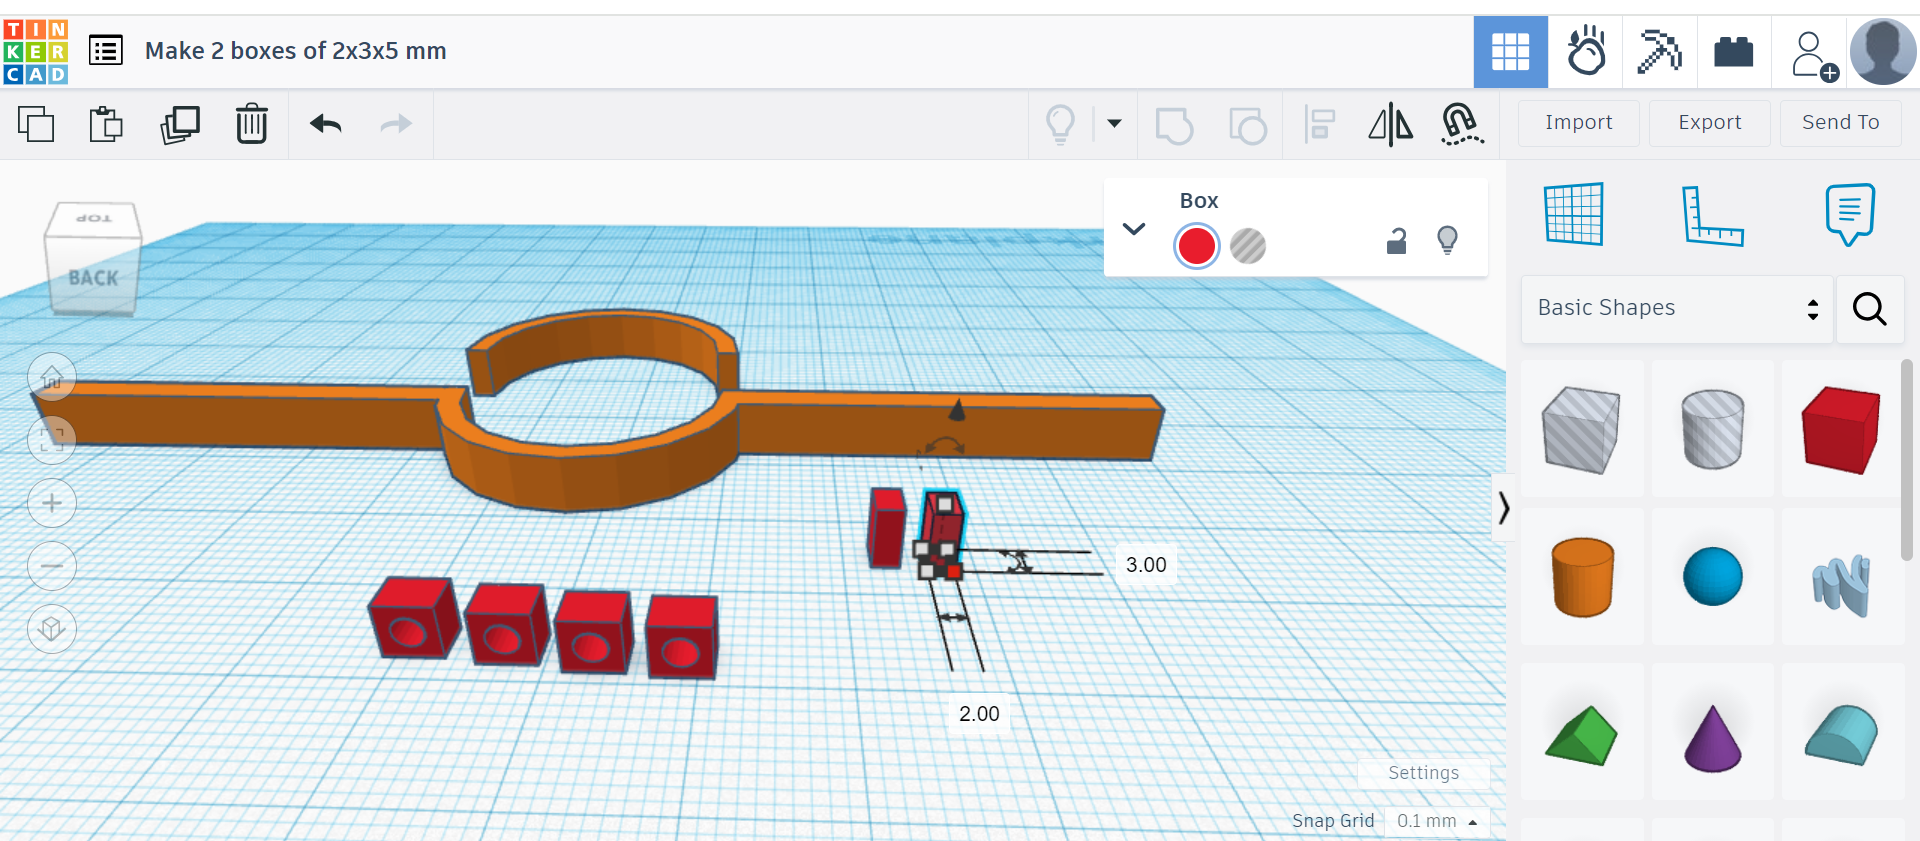Open the user profile avatar

pos(1883,52)
